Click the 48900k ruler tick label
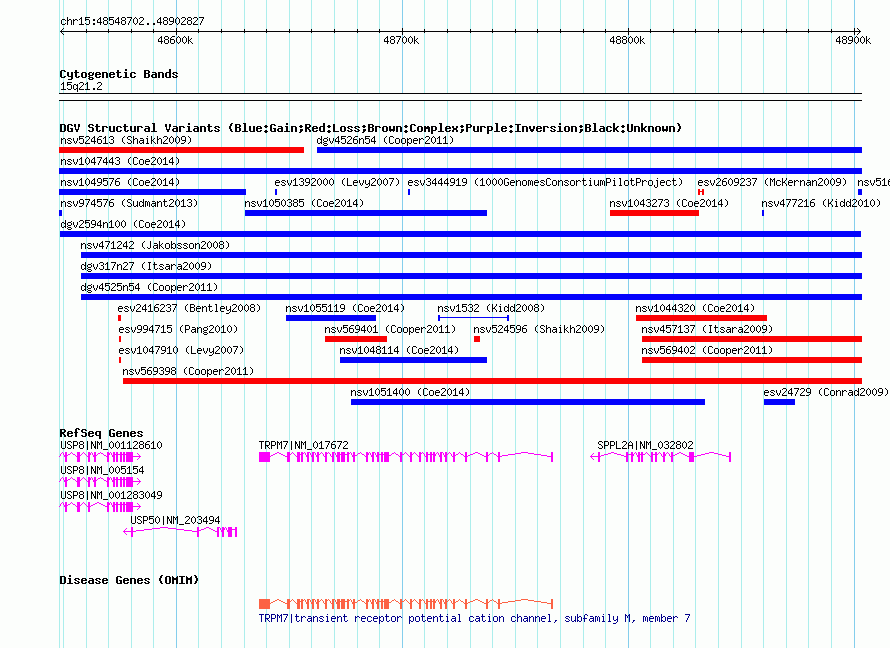 pos(853,40)
